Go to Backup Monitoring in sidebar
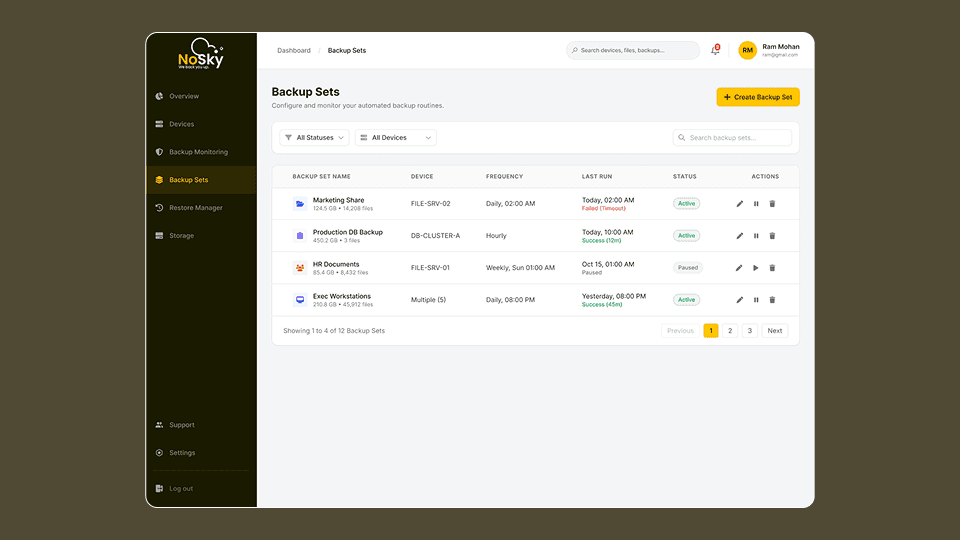 (198, 152)
